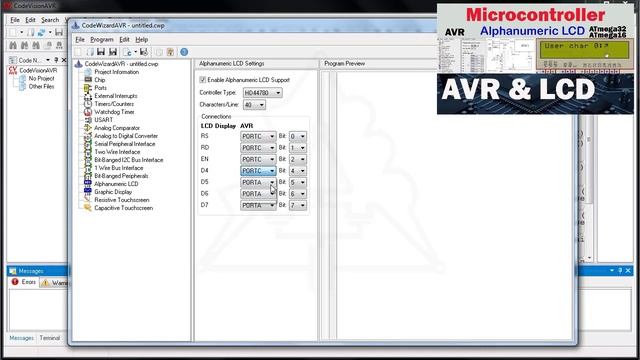Switch to bottom Messages tab

coord(22,338)
